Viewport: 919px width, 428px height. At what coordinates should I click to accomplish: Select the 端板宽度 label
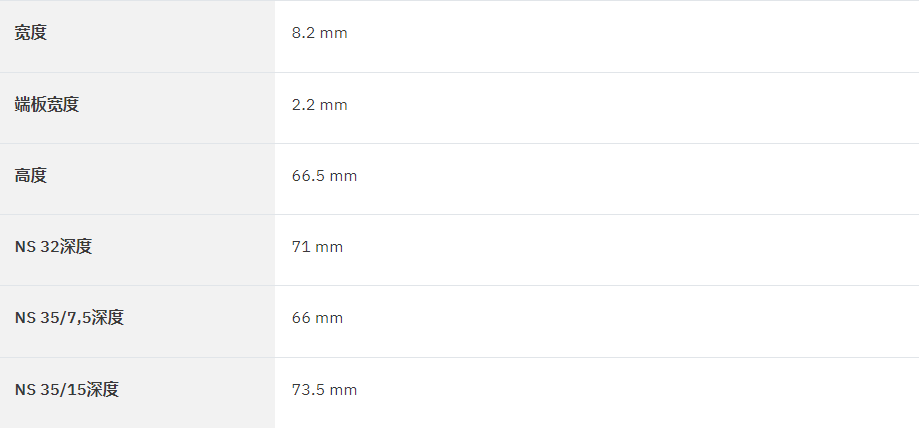46,104
